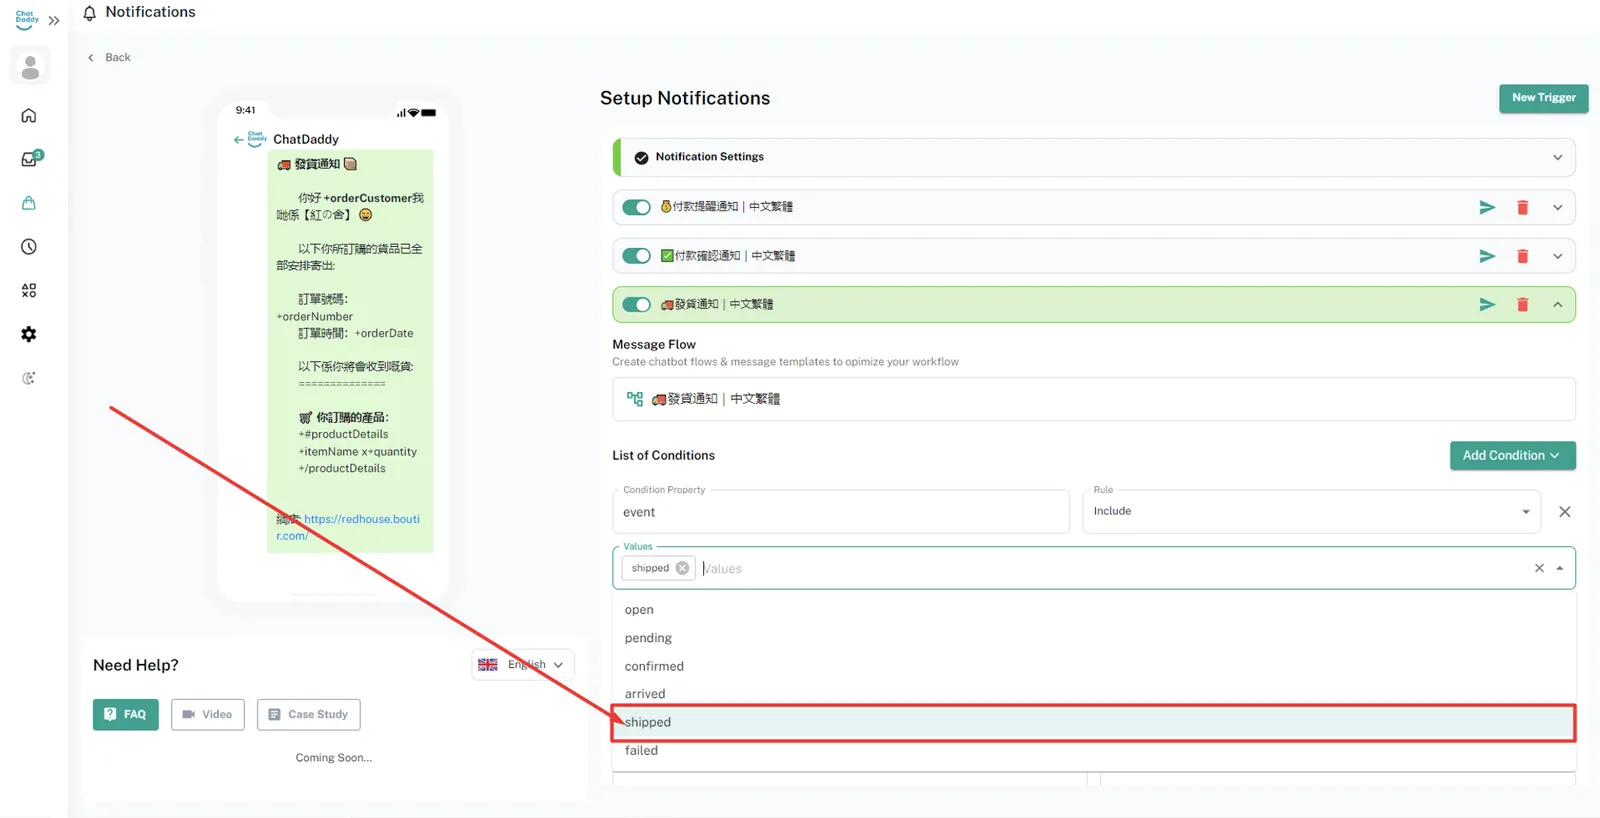
Task: Open the settings gear in sidebar
Action: coord(29,334)
